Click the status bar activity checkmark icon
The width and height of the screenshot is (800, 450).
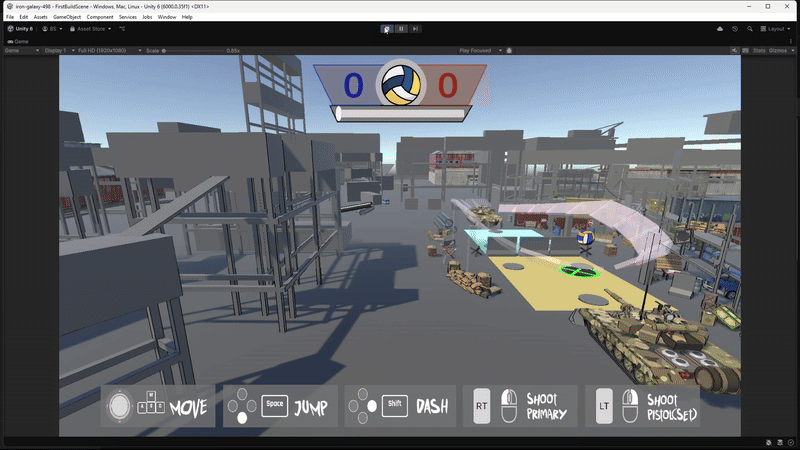click(791, 442)
